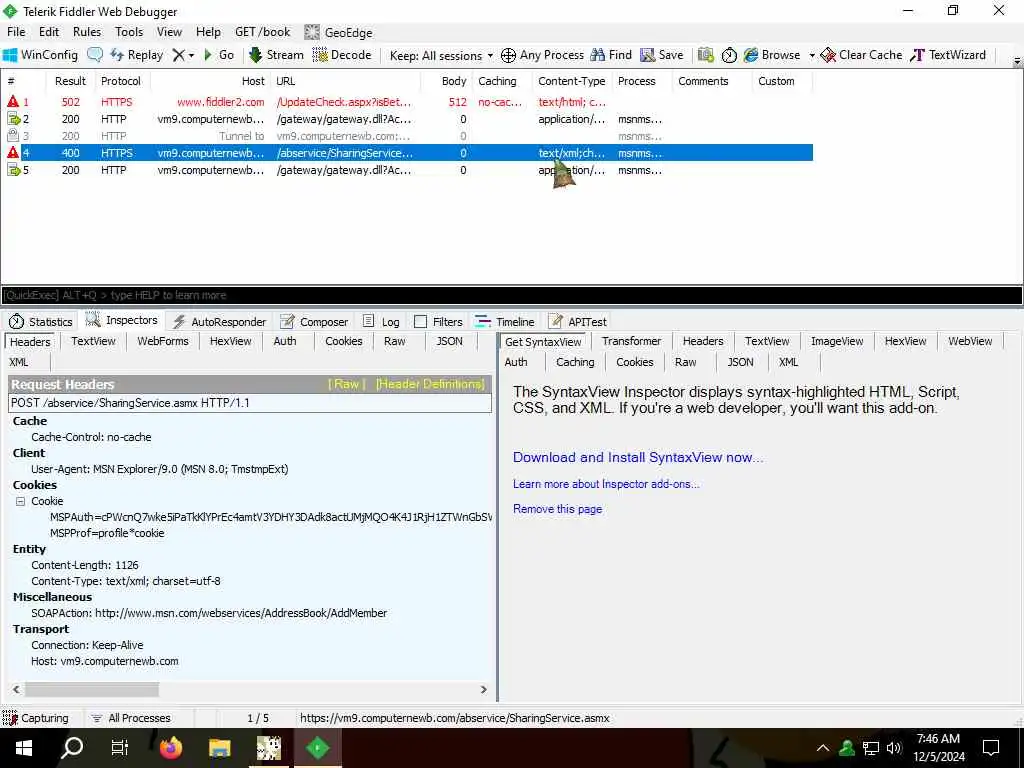The width and height of the screenshot is (1024, 768).
Task: Click Download and Install SyntaxView now
Action: [638, 457]
